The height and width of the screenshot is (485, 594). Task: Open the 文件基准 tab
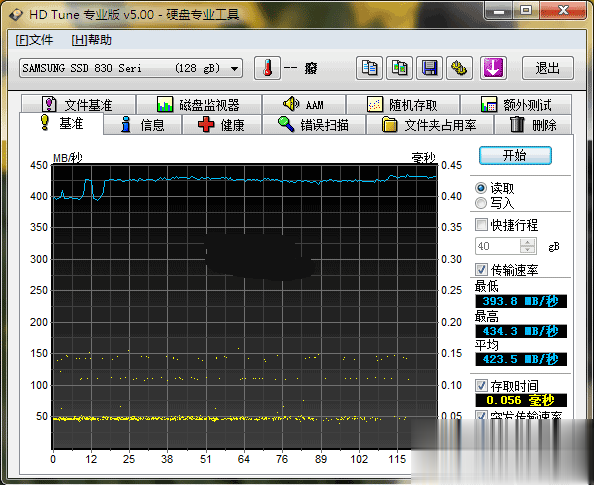(x=78, y=104)
